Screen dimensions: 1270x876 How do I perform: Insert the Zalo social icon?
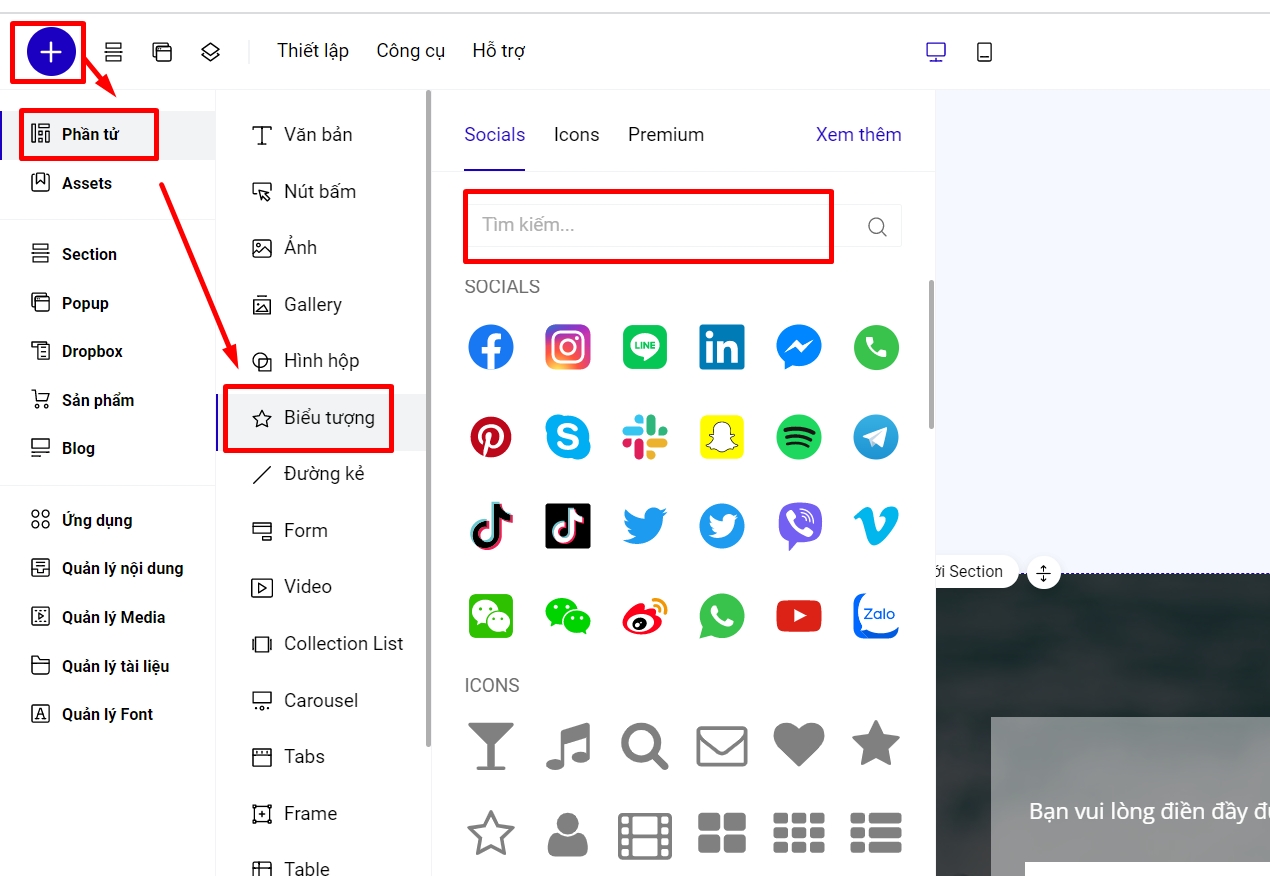(x=876, y=616)
